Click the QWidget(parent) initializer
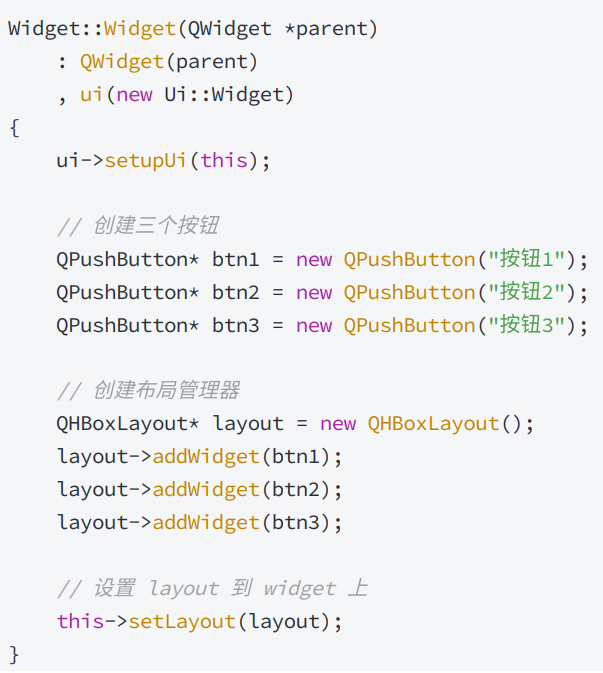Viewport: 603px width, 673px height. tap(169, 62)
